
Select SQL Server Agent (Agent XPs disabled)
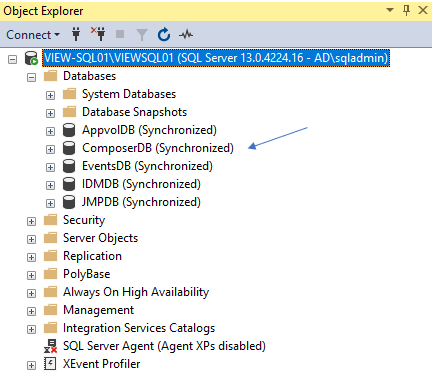click(x=164, y=346)
